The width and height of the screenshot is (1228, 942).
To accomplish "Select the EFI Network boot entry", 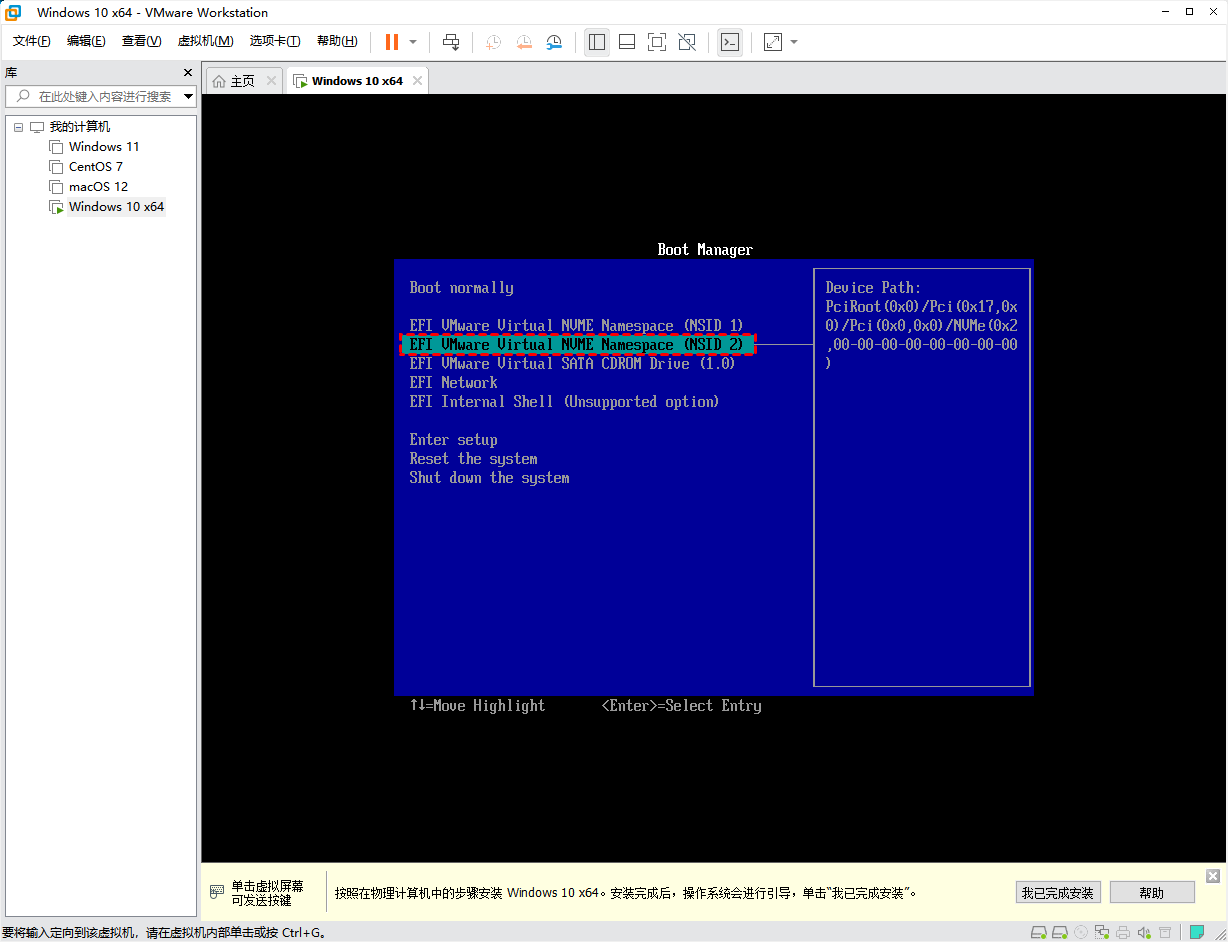I will coord(453,383).
